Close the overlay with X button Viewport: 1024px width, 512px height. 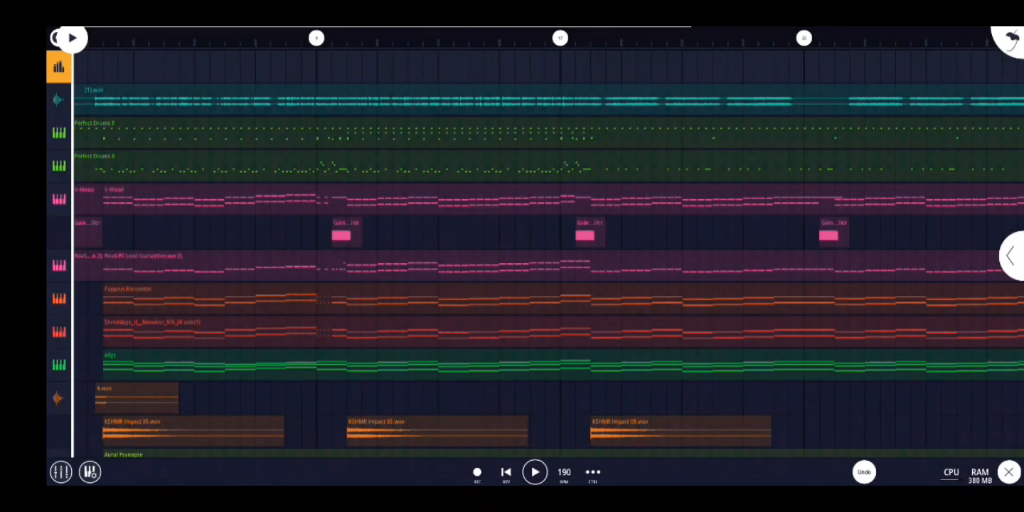click(x=1009, y=472)
